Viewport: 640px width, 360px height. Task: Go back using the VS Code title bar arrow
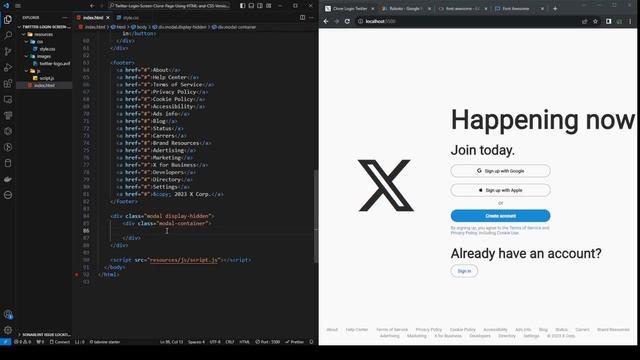92,6
